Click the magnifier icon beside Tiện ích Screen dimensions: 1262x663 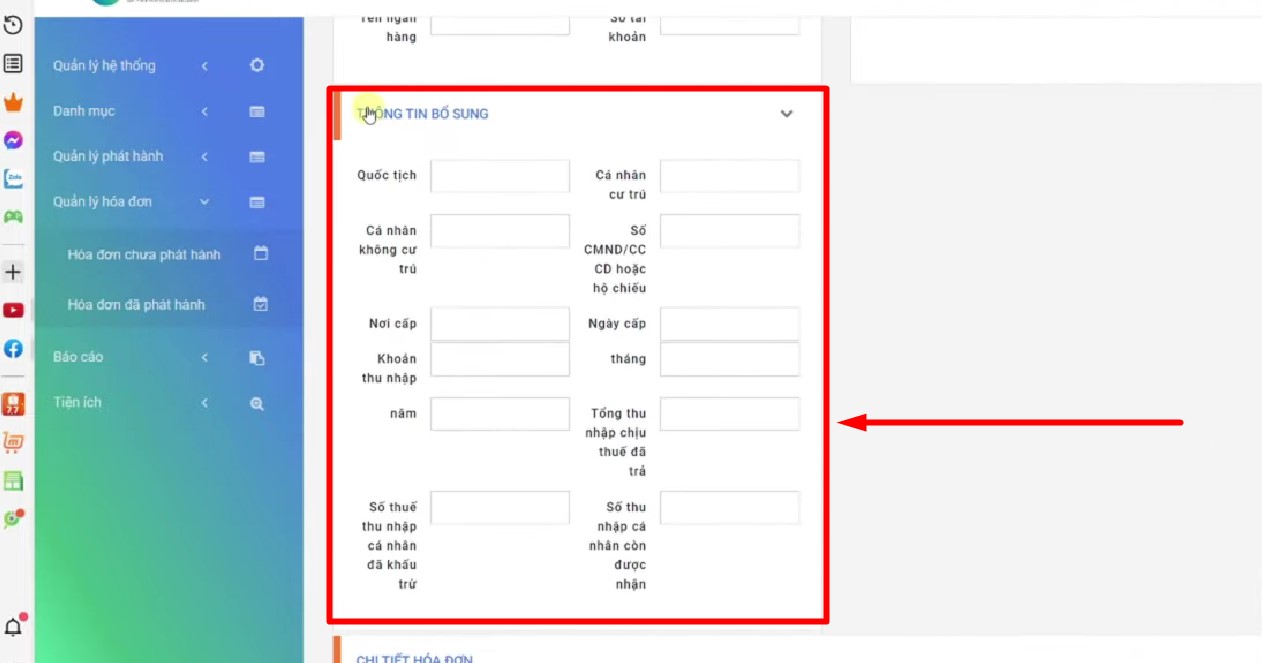click(257, 403)
